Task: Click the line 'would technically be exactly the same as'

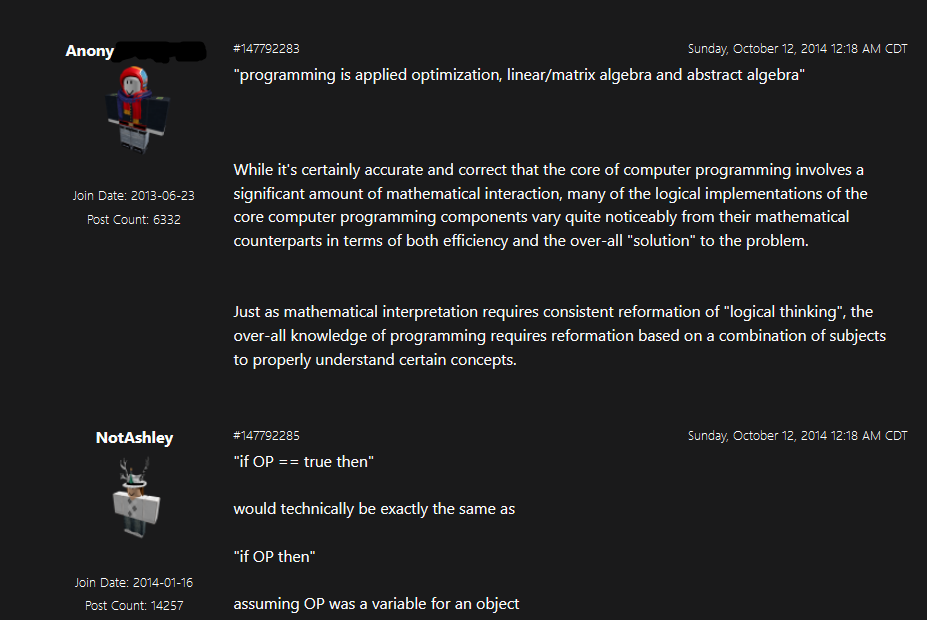Action: [374, 509]
